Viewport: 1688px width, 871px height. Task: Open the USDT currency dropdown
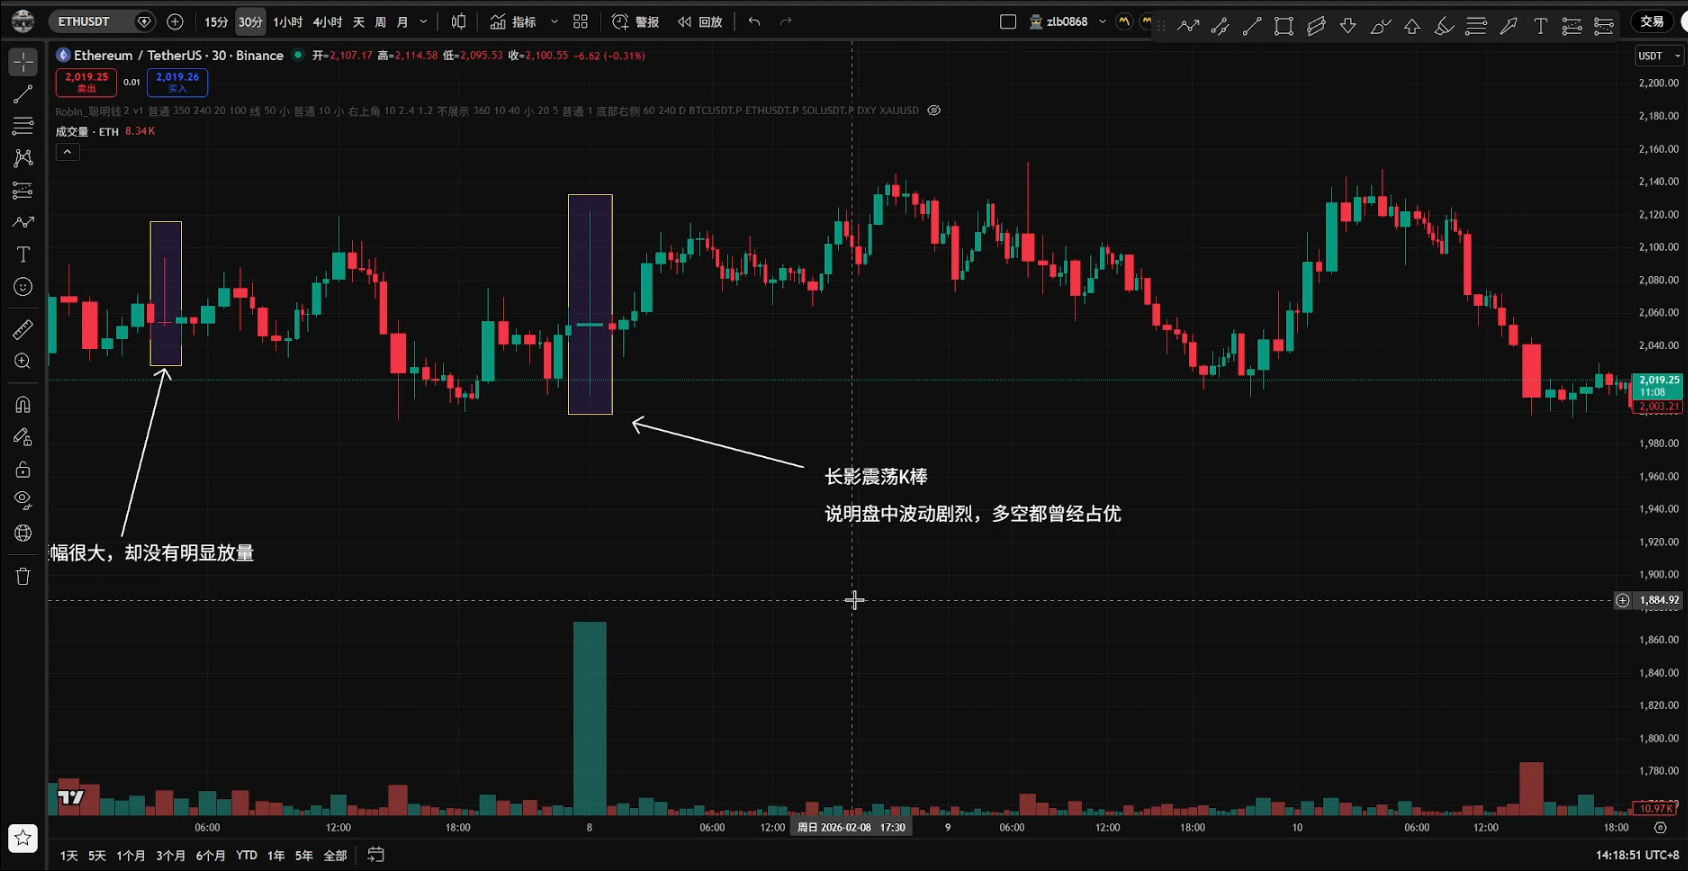(x=1658, y=56)
